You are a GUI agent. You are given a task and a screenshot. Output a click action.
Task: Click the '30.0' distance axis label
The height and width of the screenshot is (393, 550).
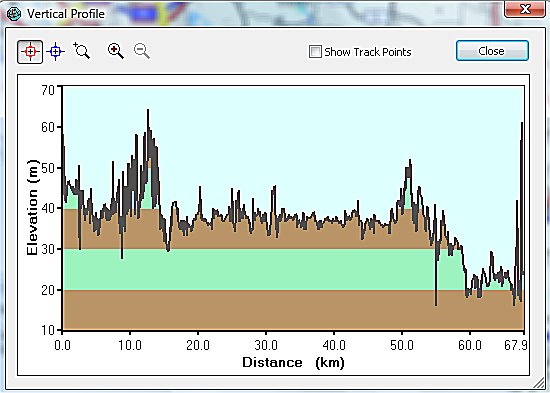click(266, 345)
